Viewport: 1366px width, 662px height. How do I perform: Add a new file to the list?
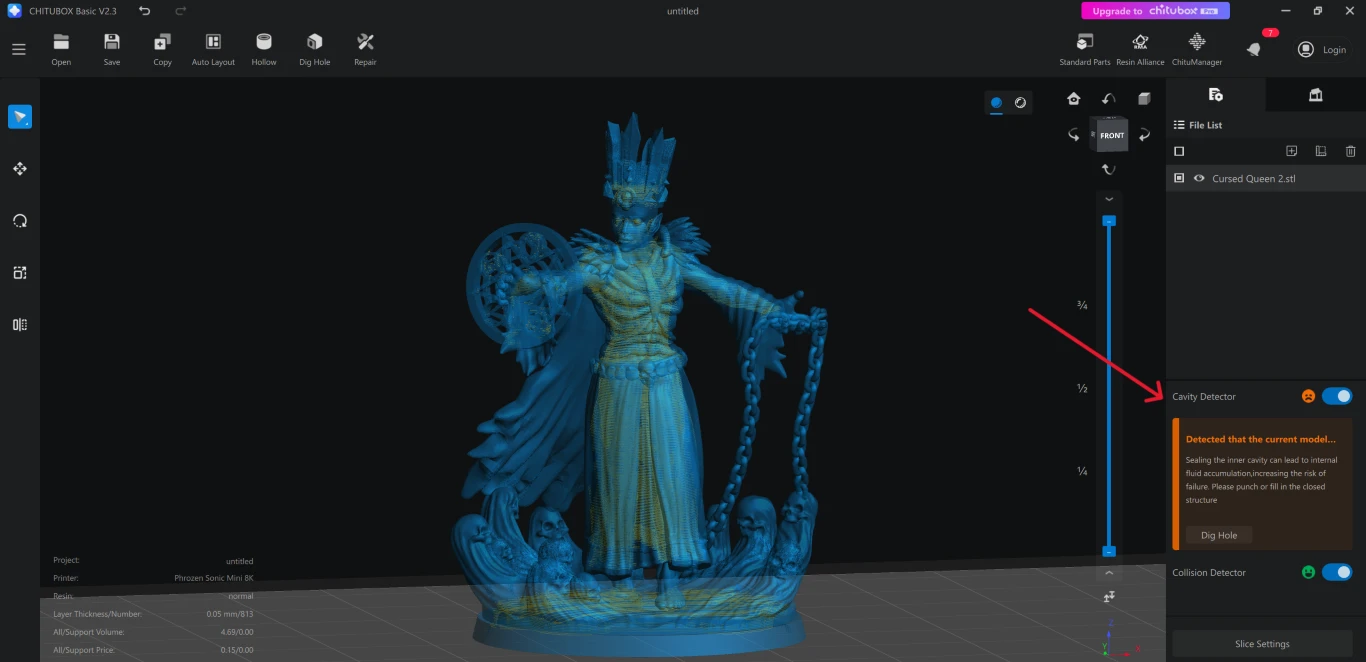coord(1292,151)
